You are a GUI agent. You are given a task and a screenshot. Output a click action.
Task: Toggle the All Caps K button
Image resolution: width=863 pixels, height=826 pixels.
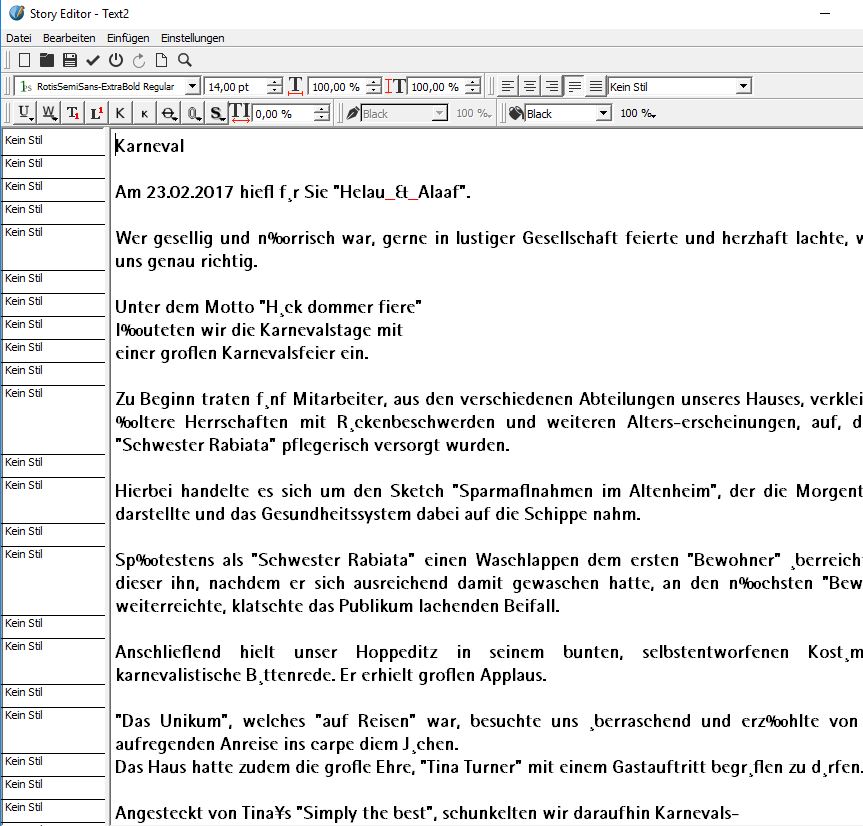tap(120, 114)
